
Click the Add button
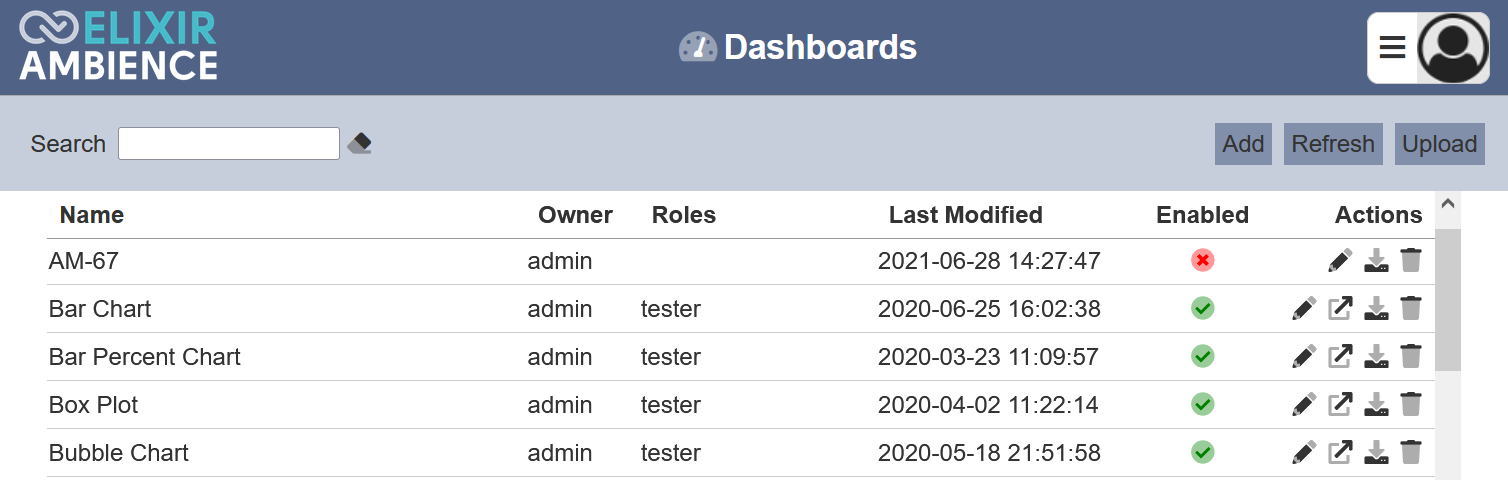click(1243, 144)
